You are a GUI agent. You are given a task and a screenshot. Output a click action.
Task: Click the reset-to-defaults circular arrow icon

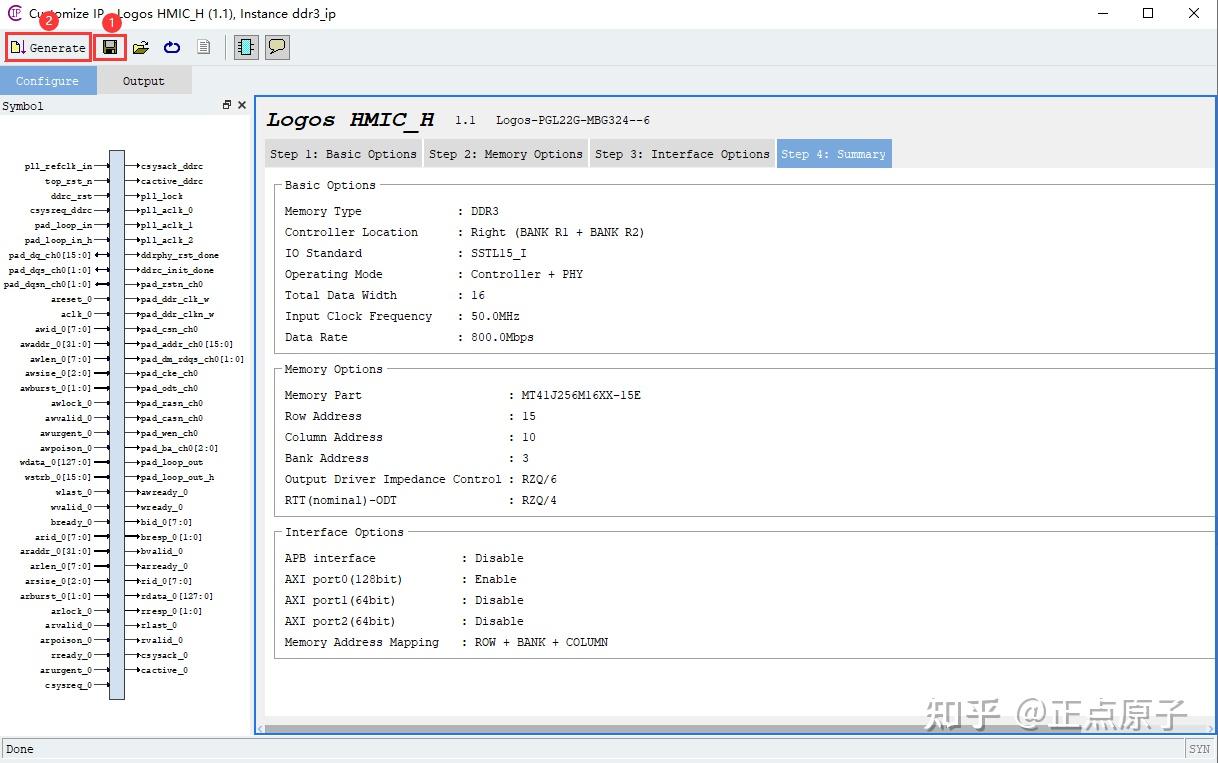point(169,46)
